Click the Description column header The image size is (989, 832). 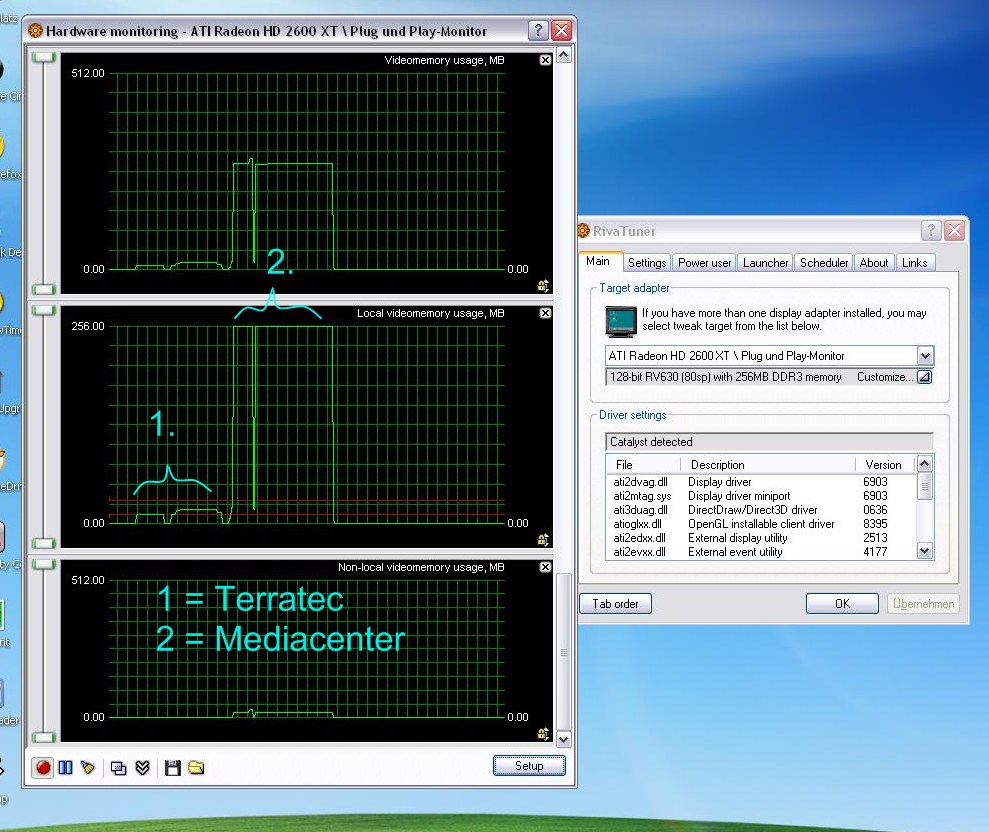pyautogui.click(x=768, y=464)
